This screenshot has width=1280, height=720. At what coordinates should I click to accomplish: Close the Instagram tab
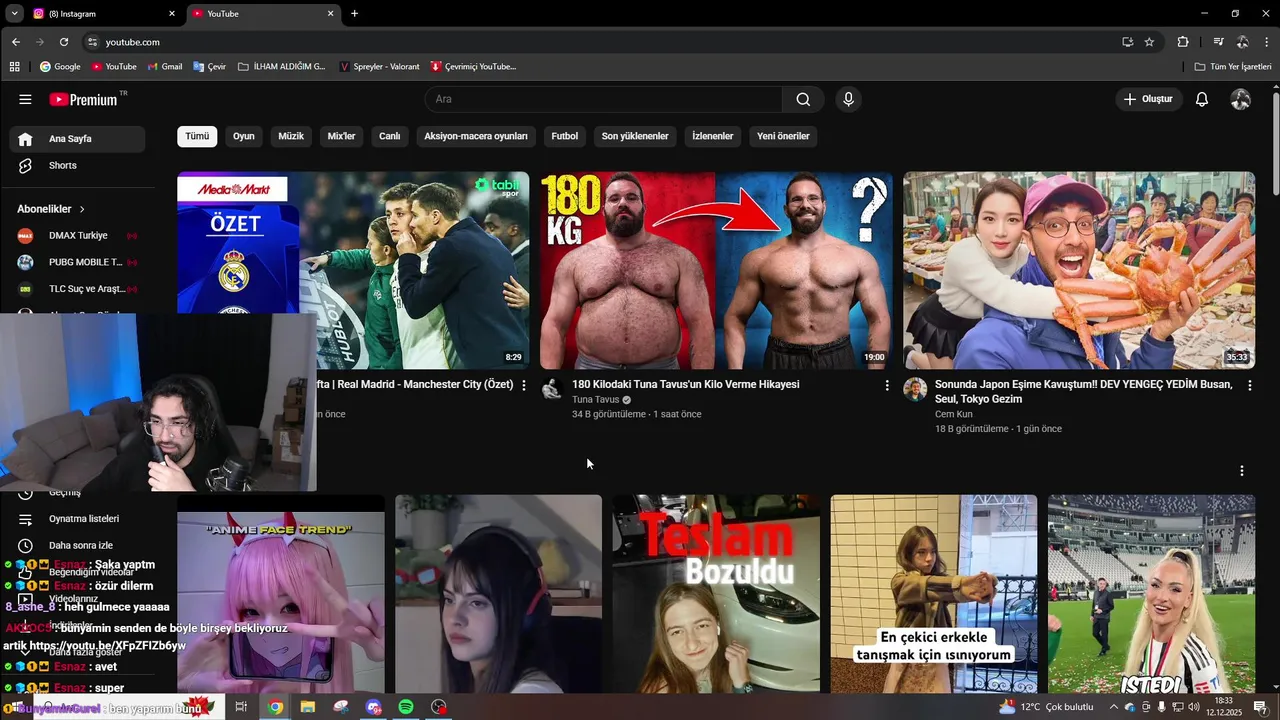(x=172, y=14)
